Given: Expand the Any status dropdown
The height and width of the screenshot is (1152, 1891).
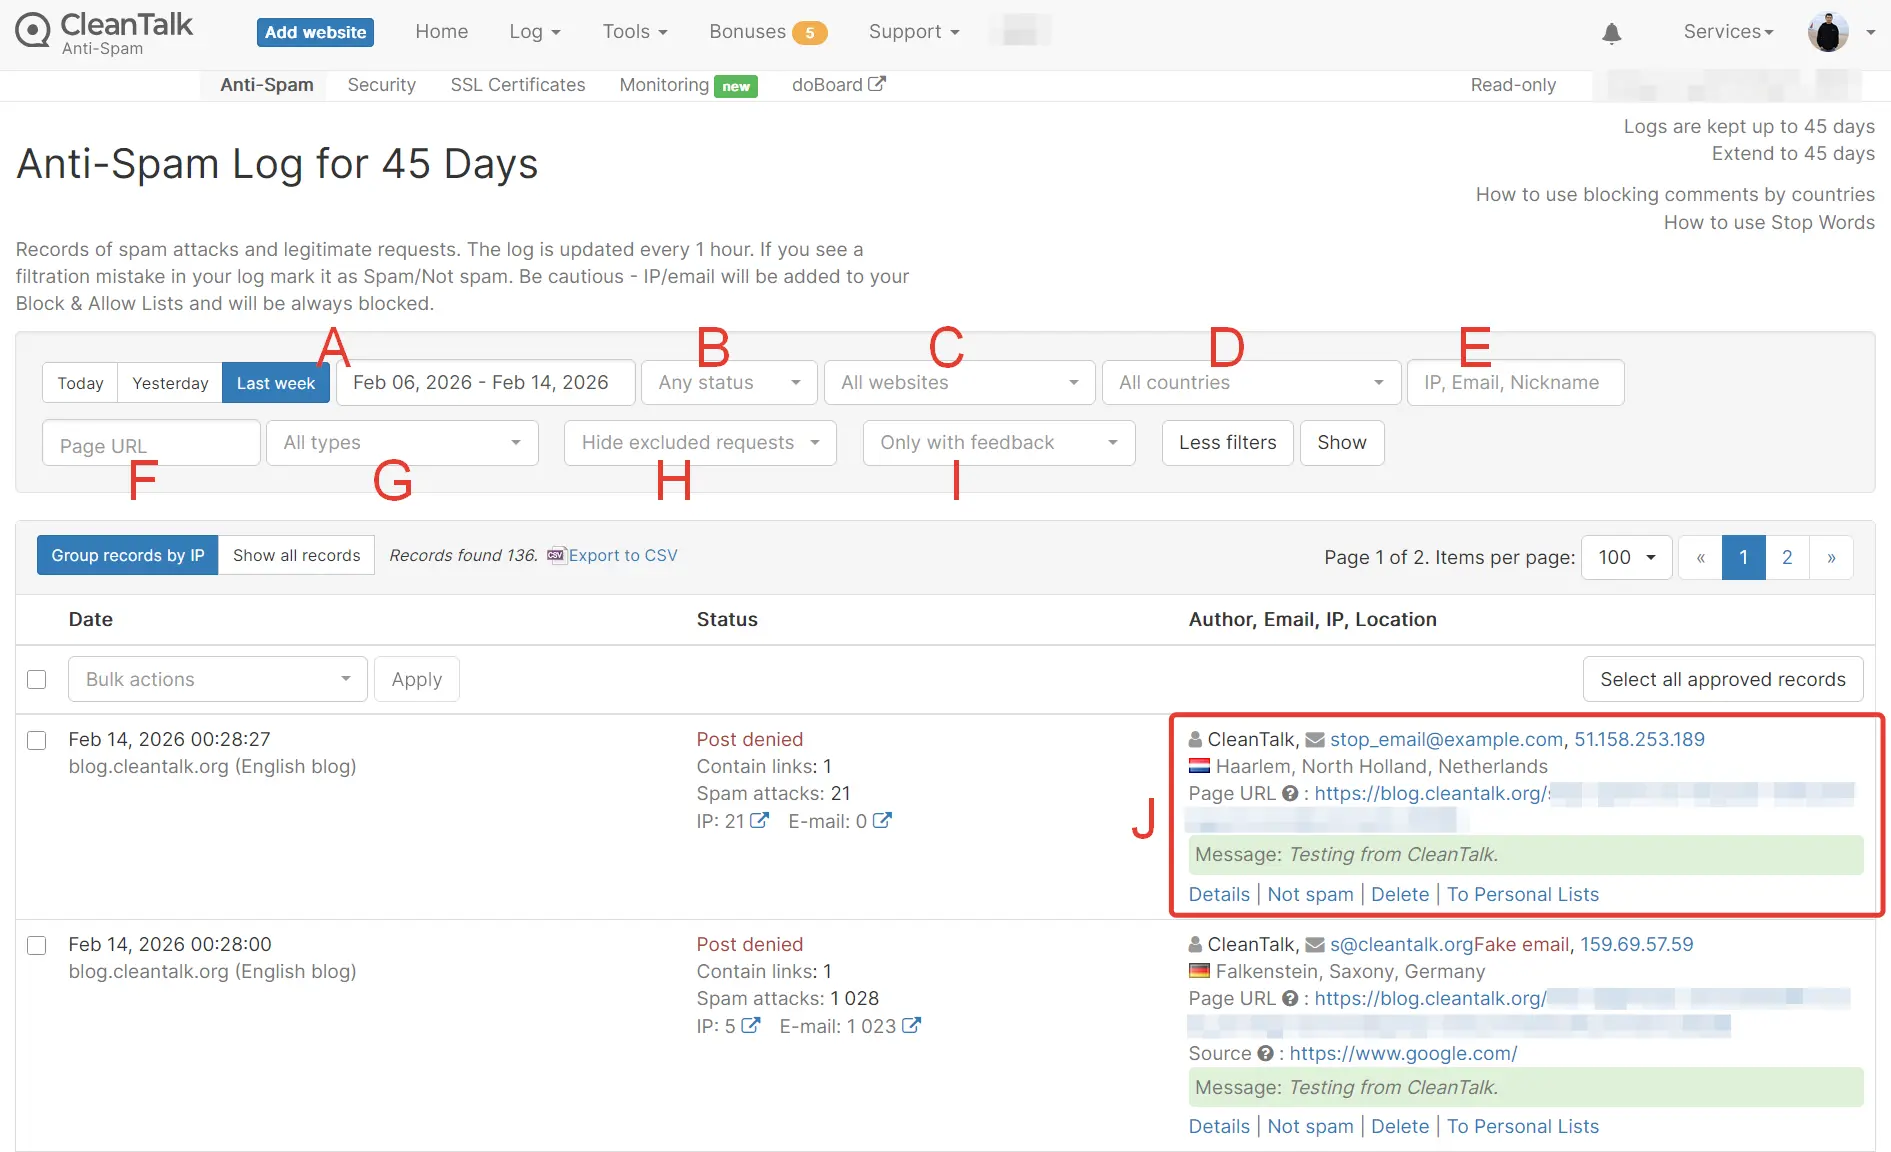Looking at the screenshot, I should pyautogui.click(x=729, y=383).
